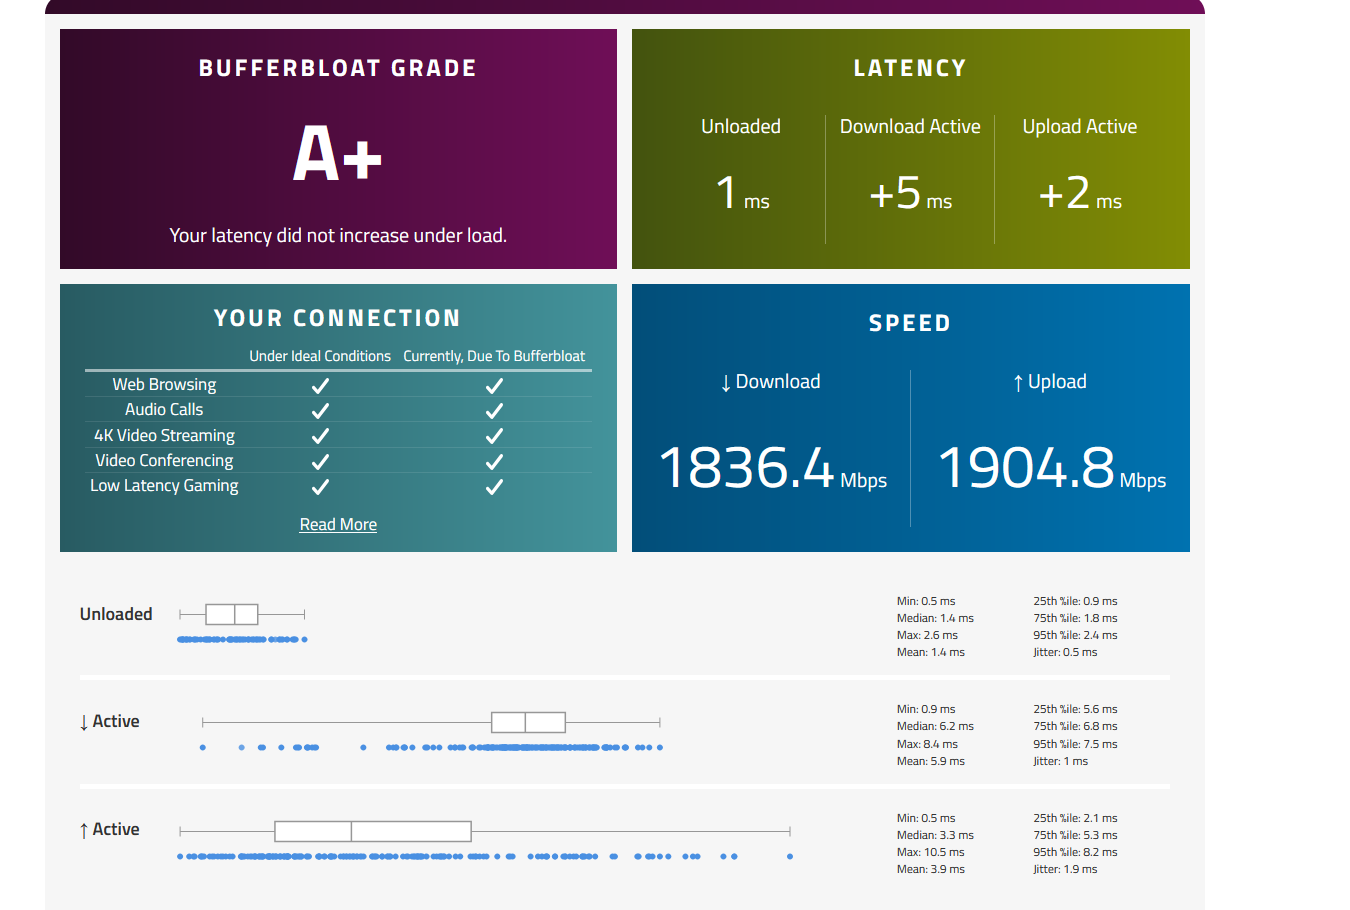
Task: Click the Read More link
Action: click(x=338, y=525)
